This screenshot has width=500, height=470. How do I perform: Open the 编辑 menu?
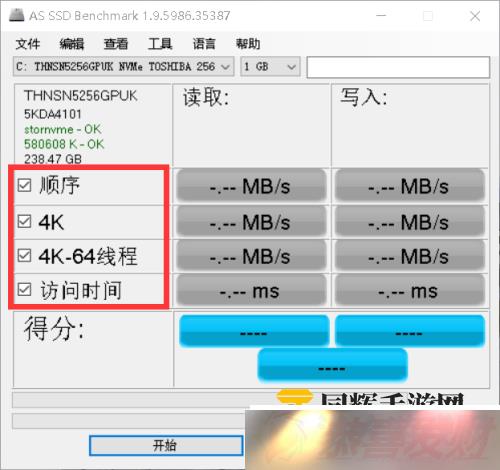pos(72,44)
